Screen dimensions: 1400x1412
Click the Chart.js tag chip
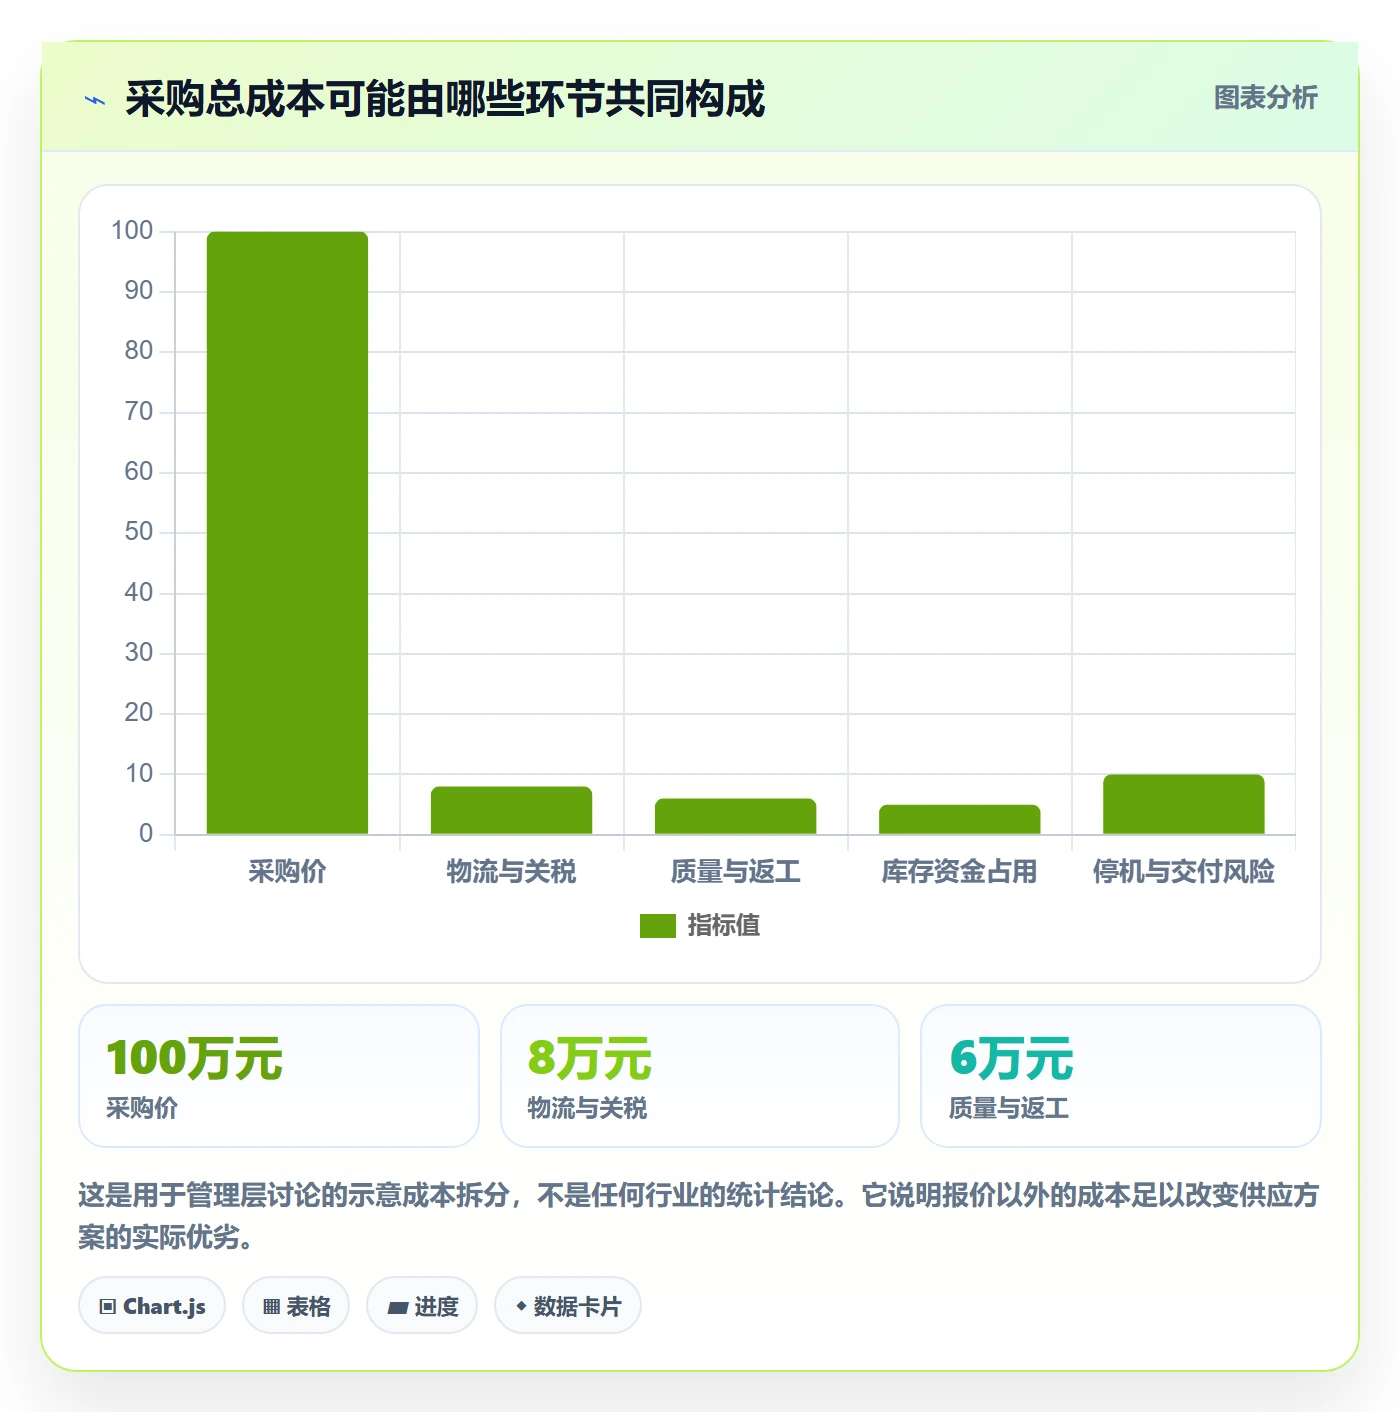[x=152, y=1306]
